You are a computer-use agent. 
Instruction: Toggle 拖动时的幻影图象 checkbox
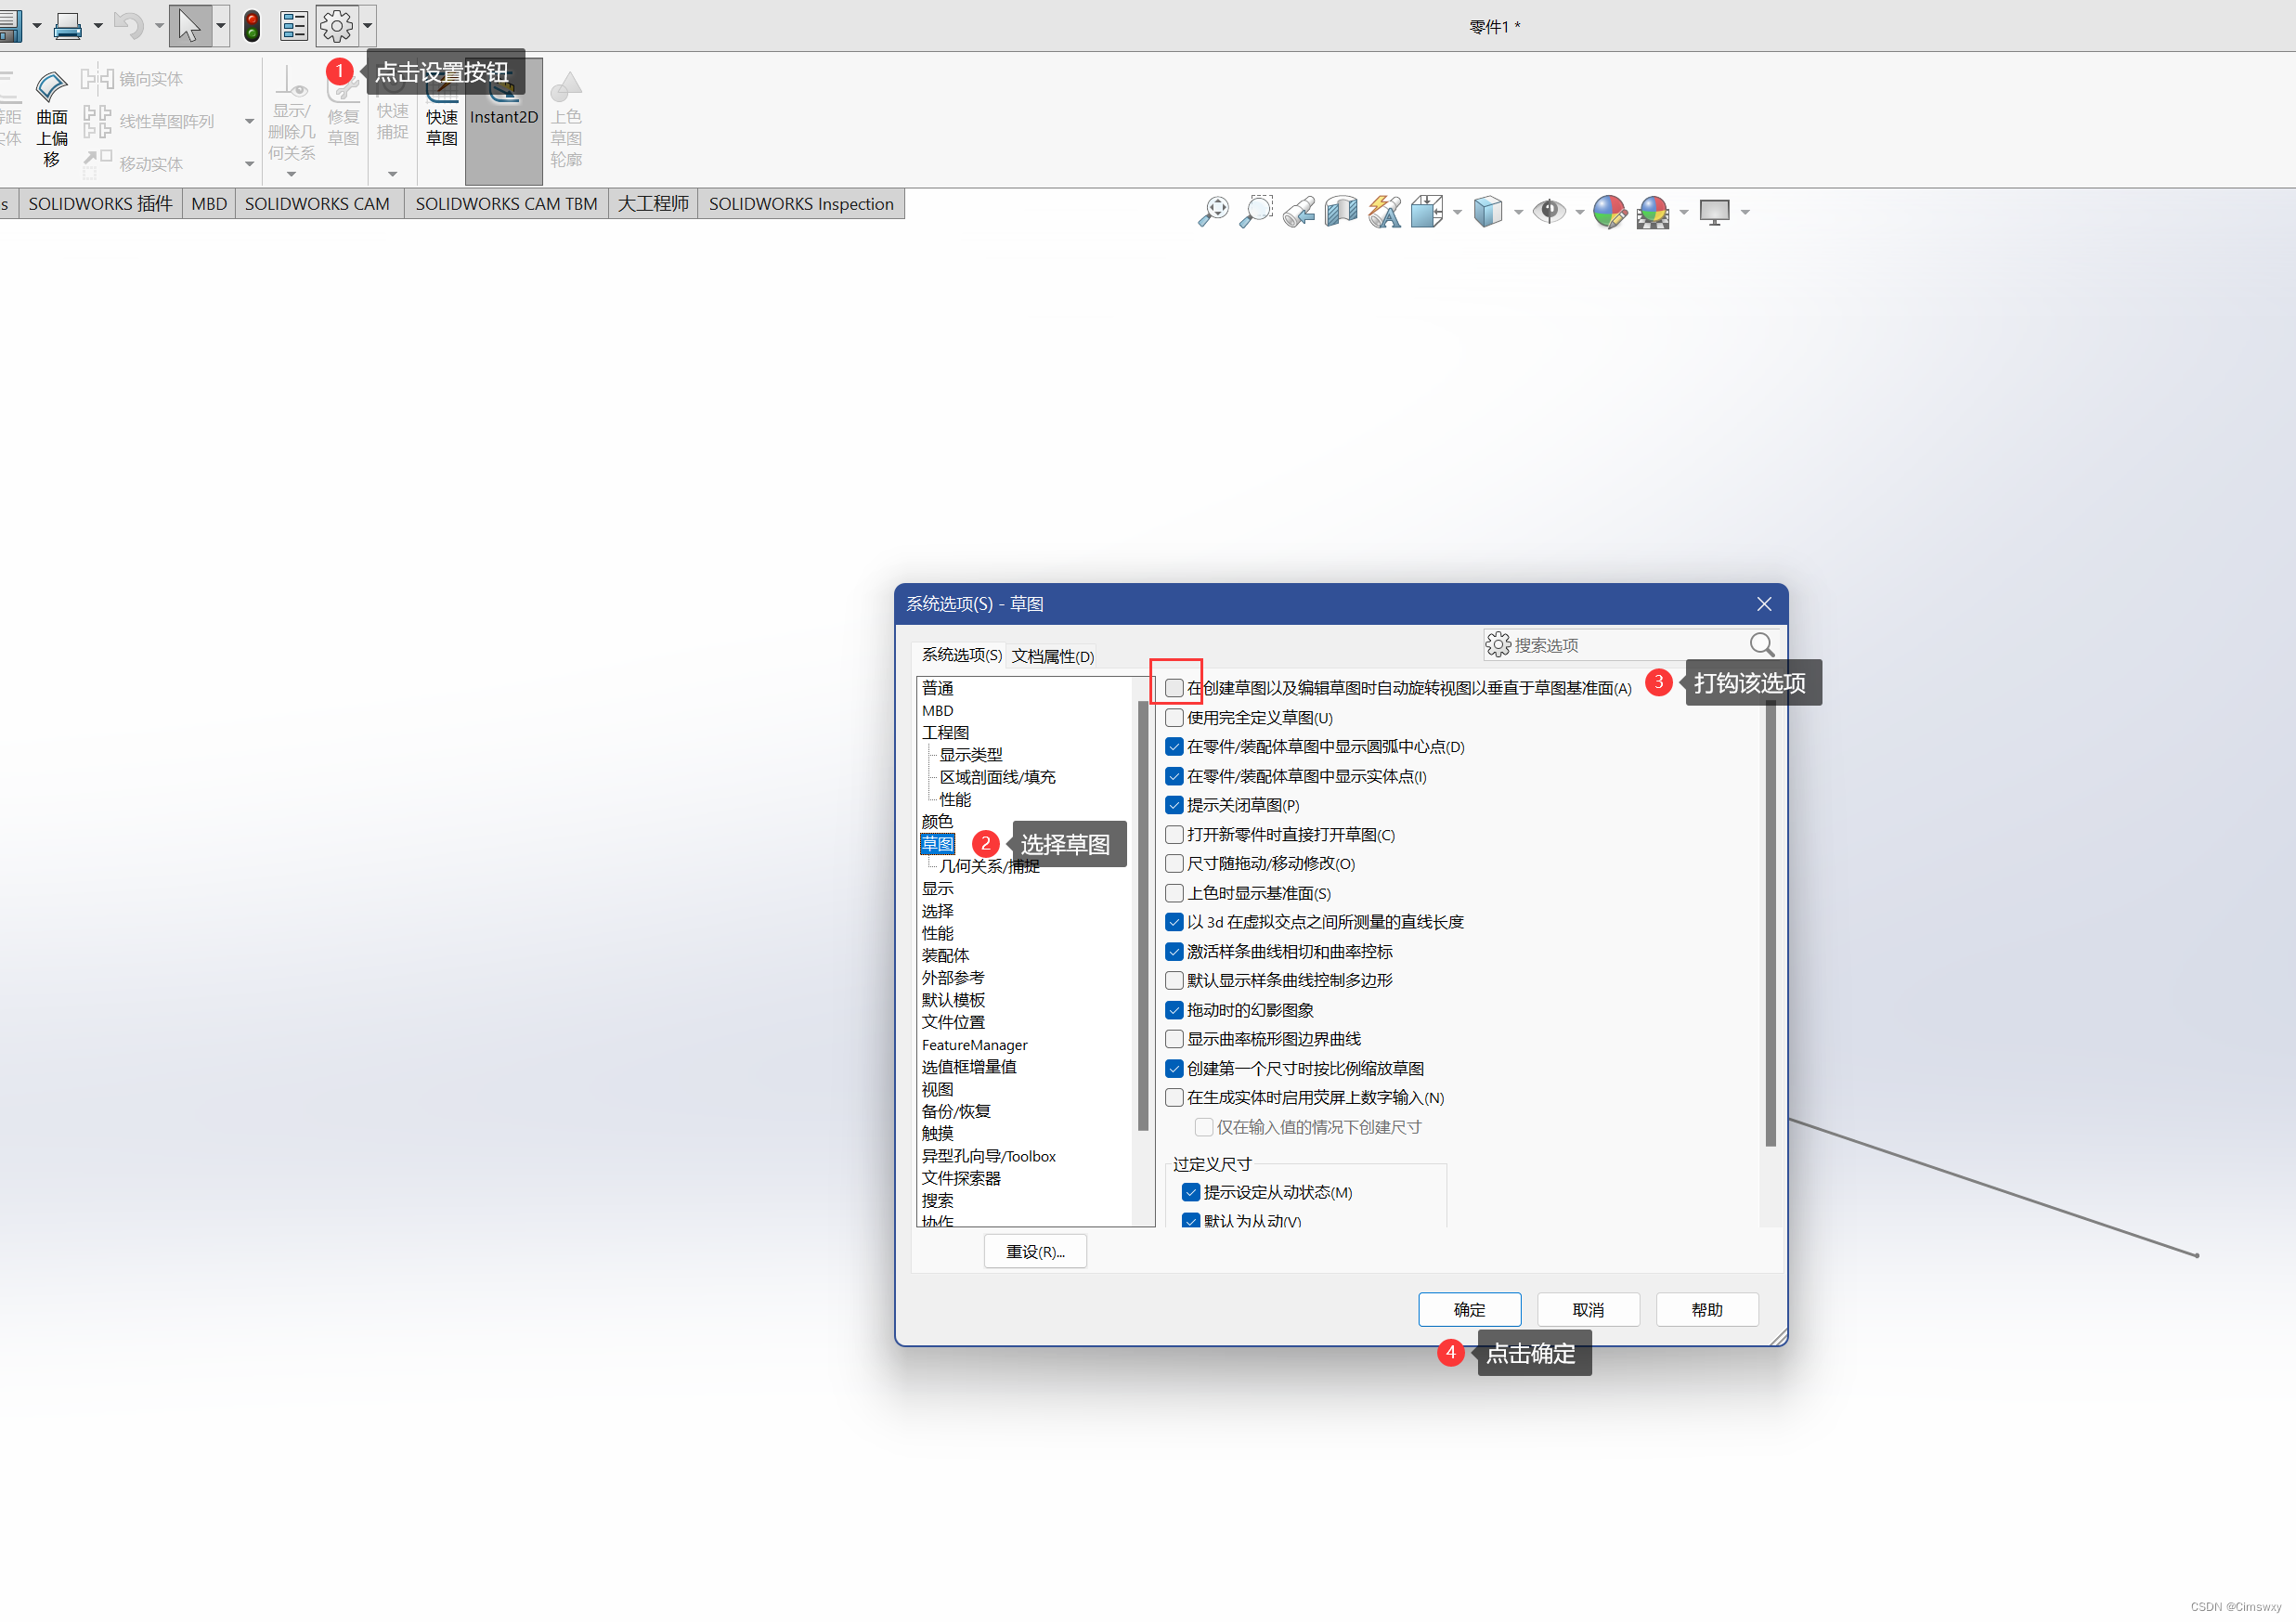click(1174, 1010)
